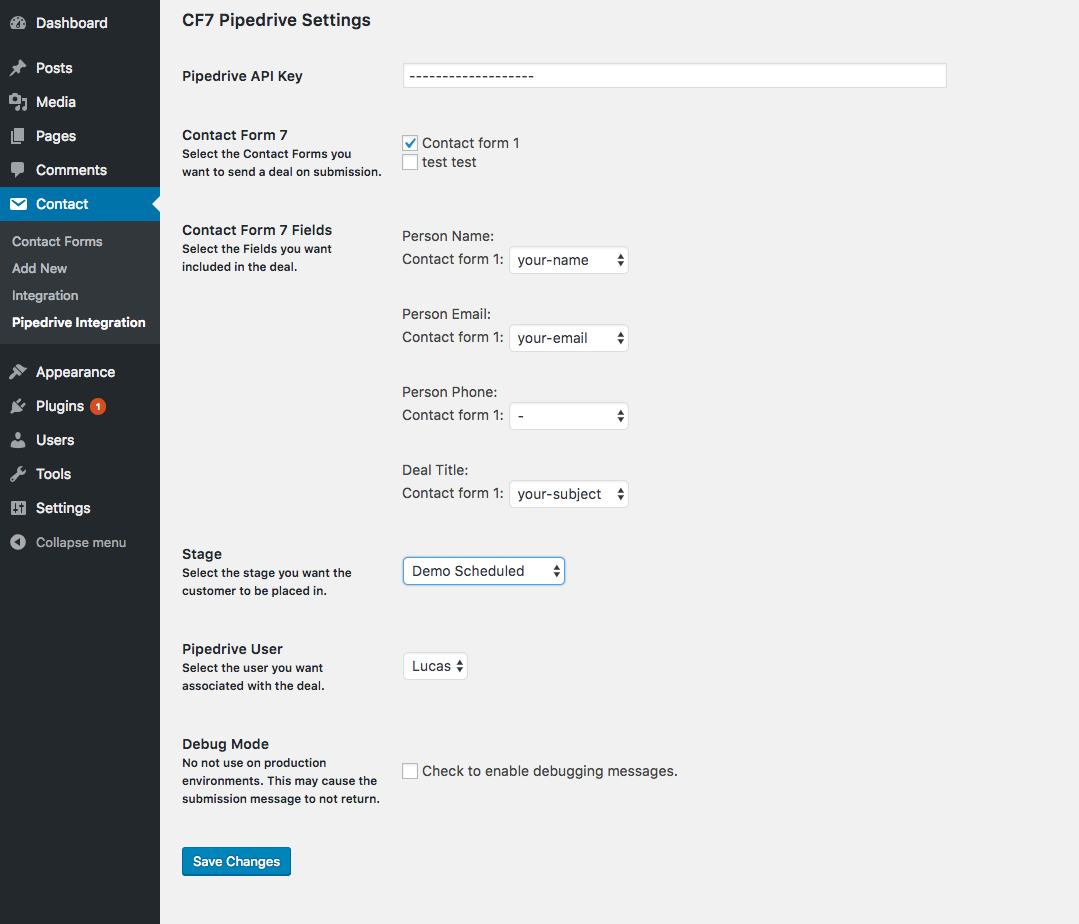1079x924 pixels.
Task: Click the Contact Form 7 Fields heading
Action: pos(257,230)
